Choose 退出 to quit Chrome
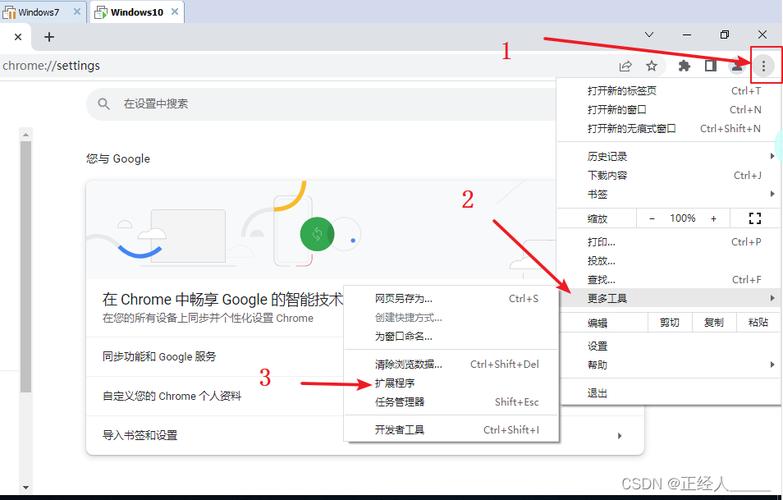The height and width of the screenshot is (500, 783). coord(669,393)
